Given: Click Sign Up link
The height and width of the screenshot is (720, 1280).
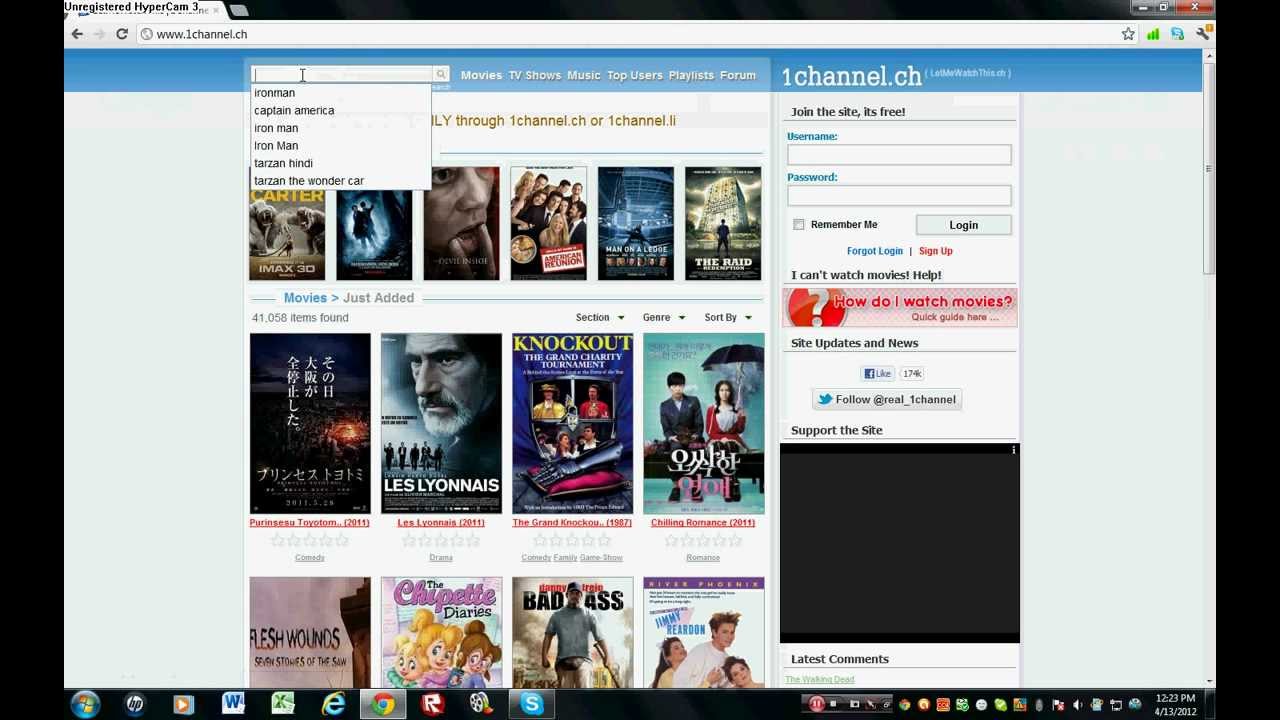Looking at the screenshot, I should click(x=936, y=251).
